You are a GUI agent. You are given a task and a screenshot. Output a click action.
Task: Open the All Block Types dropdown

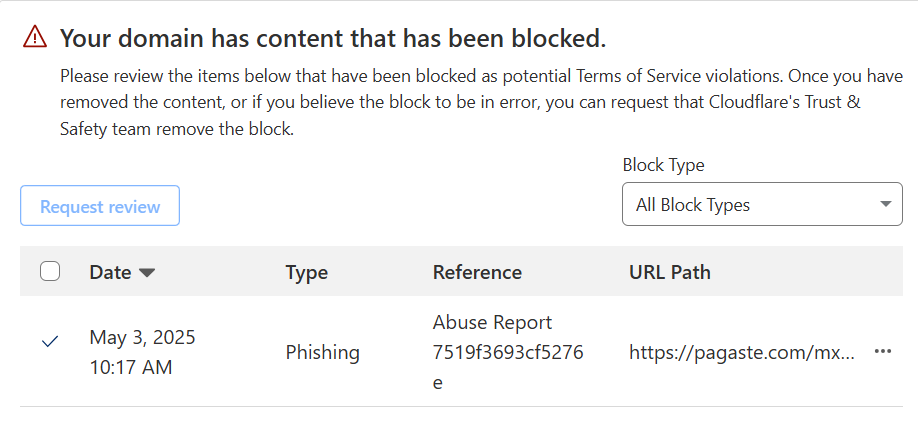click(x=762, y=205)
